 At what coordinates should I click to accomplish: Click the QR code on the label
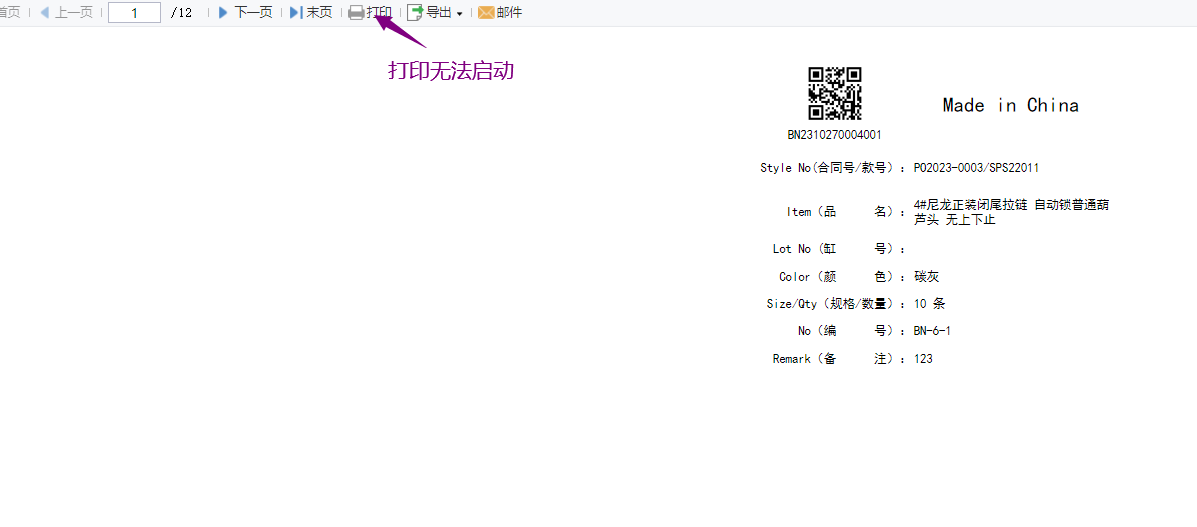click(x=834, y=94)
